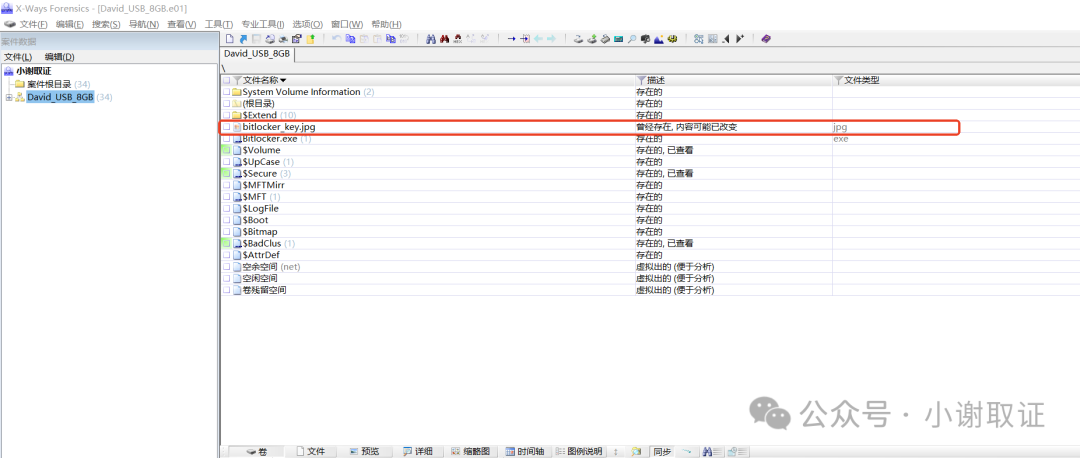Tick the checkbox for System Volume Information

click(x=227, y=92)
